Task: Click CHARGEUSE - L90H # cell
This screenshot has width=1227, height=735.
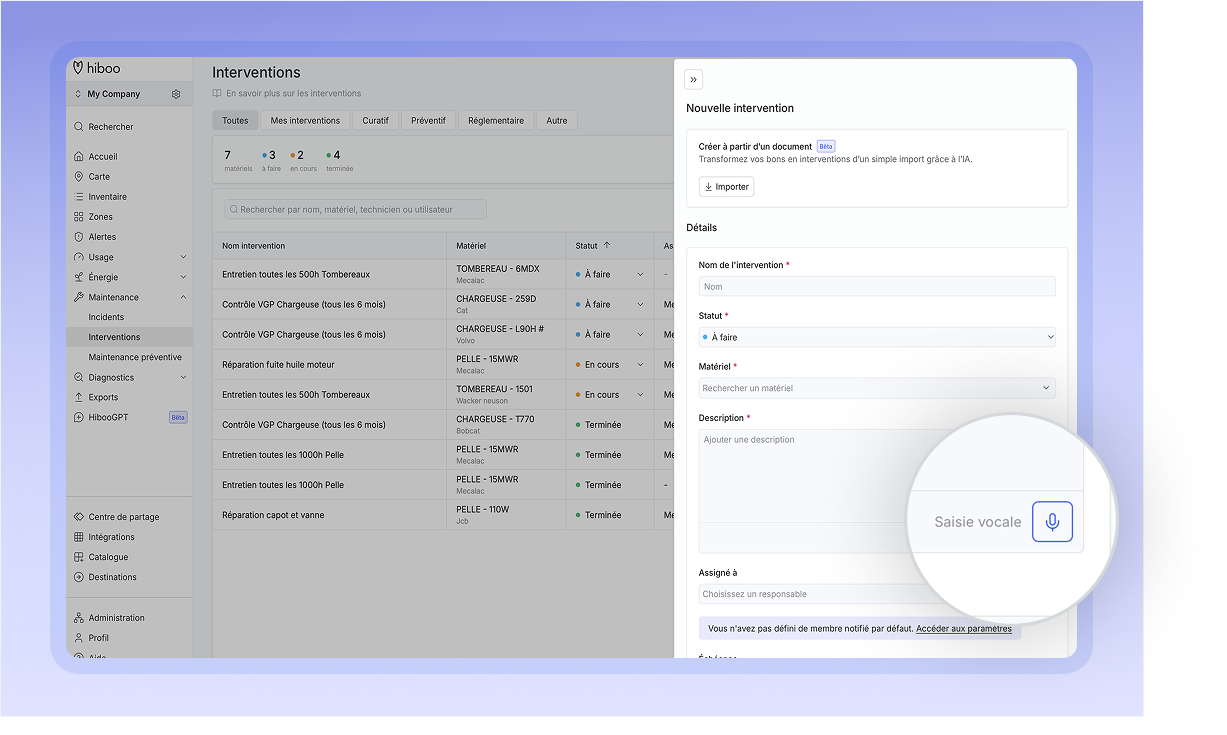Action: [x=506, y=334]
